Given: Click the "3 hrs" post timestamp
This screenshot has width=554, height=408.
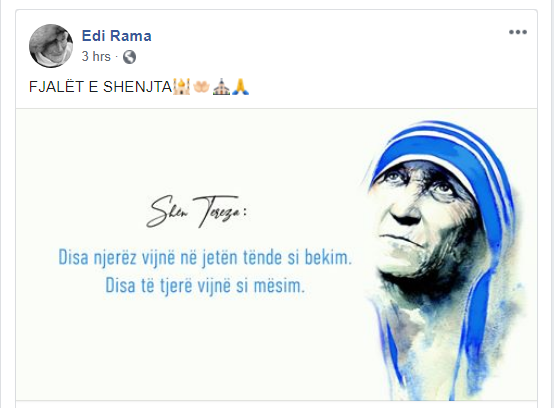Looking at the screenshot, I should tap(96, 57).
